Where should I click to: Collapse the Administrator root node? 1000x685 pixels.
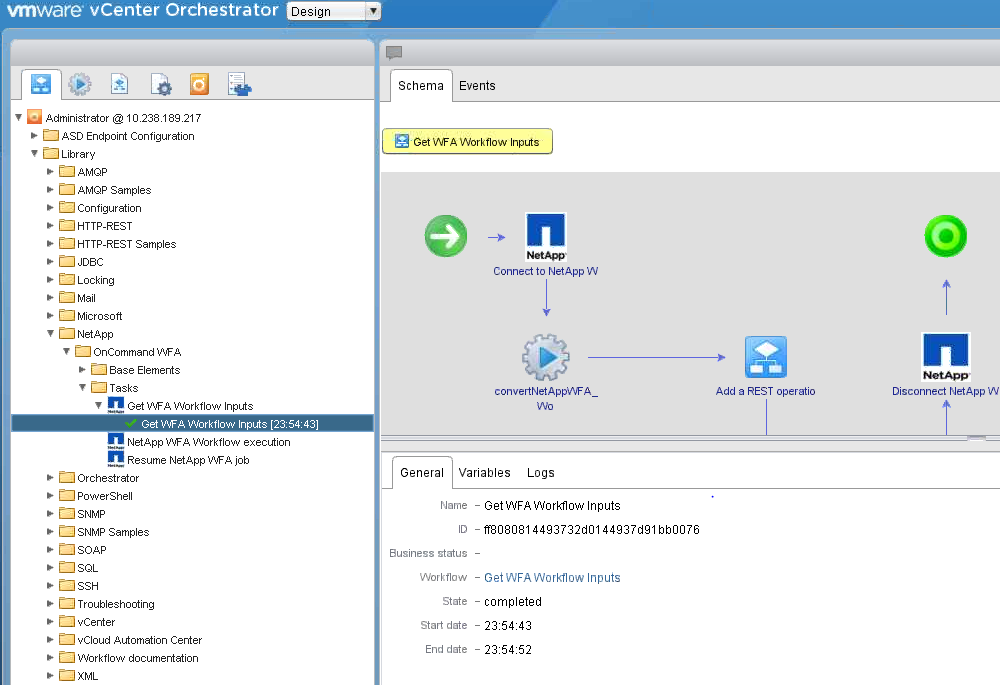click(18, 117)
